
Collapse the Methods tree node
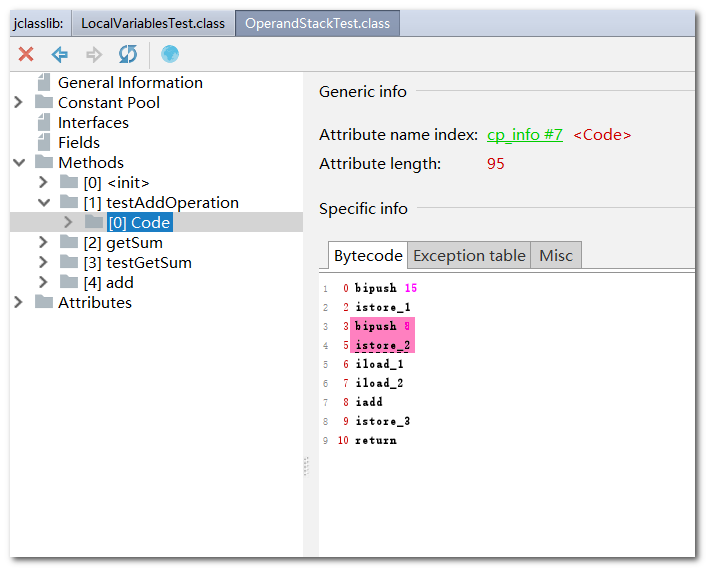(x=18, y=163)
